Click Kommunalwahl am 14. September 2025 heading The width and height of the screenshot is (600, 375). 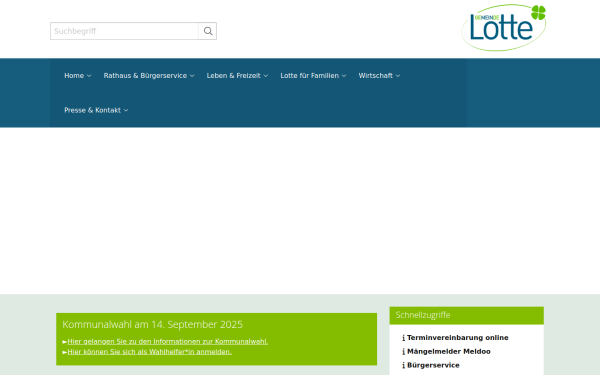click(x=152, y=324)
